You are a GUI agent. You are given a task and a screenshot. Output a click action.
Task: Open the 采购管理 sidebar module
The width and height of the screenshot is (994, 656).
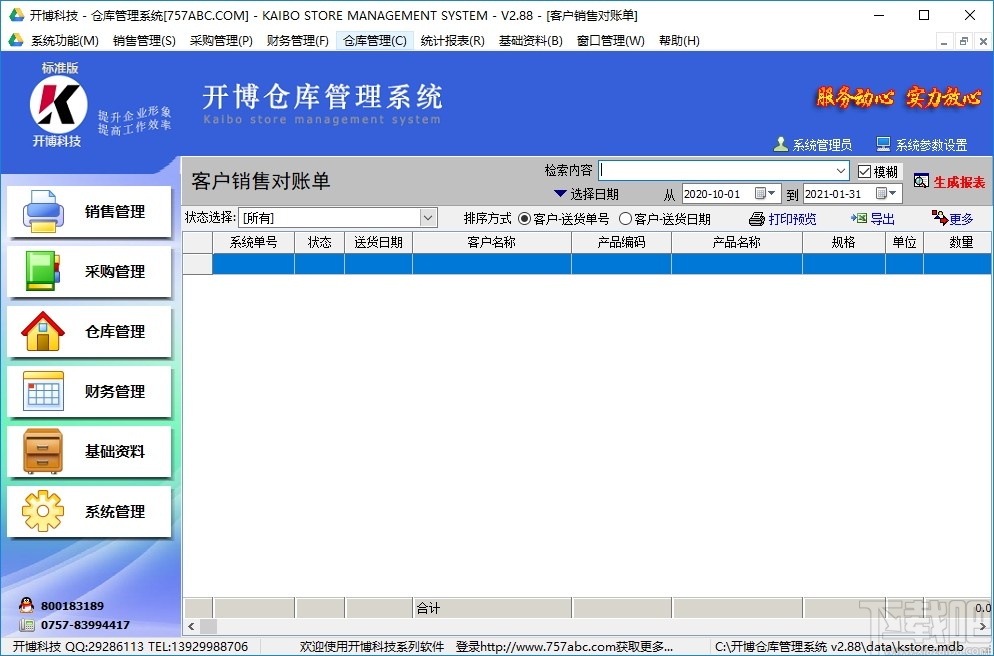click(89, 271)
